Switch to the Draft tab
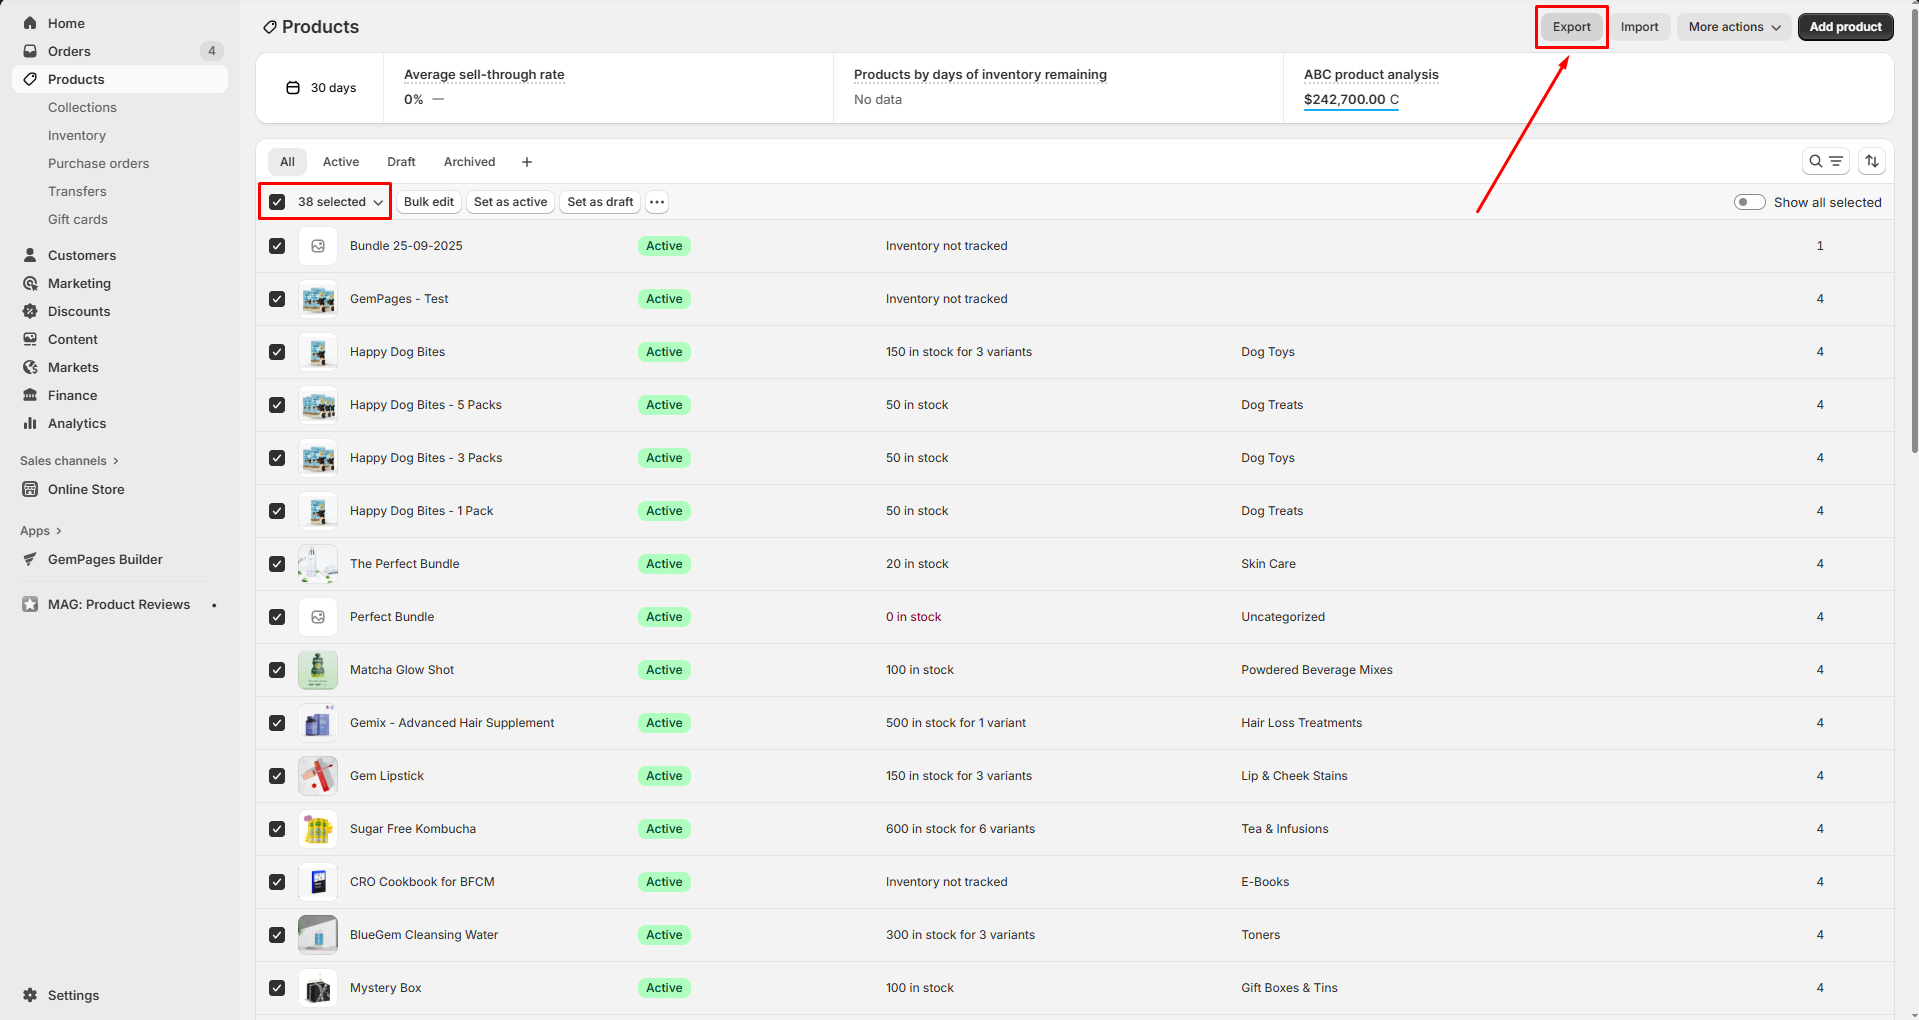1919x1020 pixels. coord(401,162)
